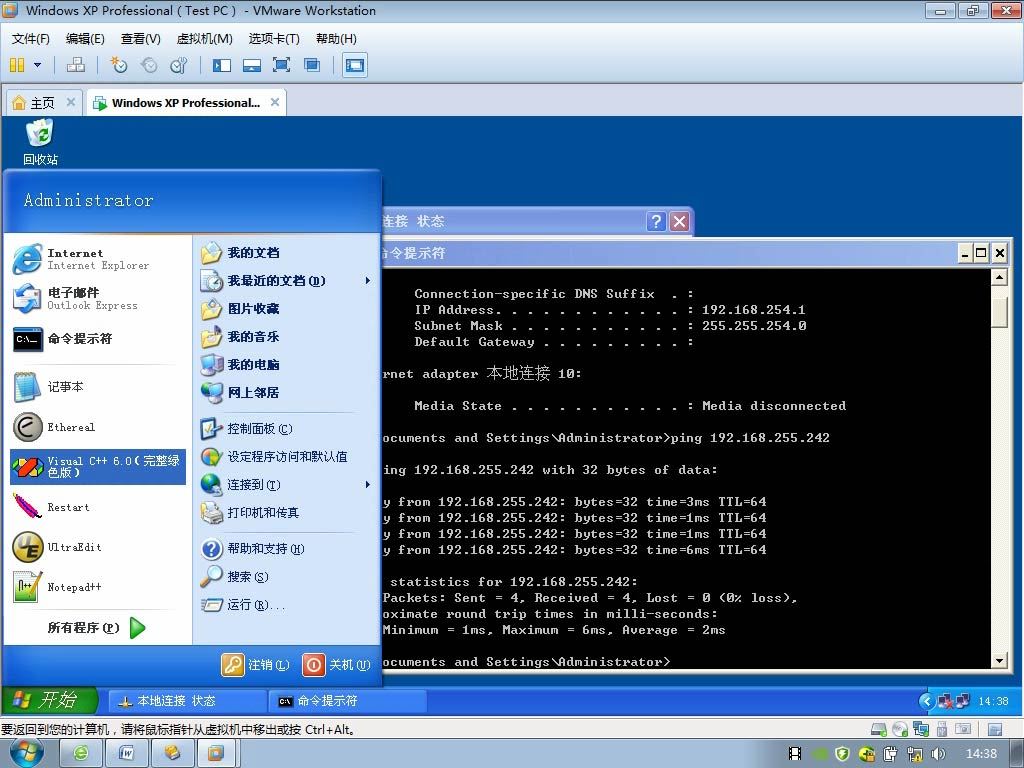Open 运行(R)... dialog

(287, 605)
